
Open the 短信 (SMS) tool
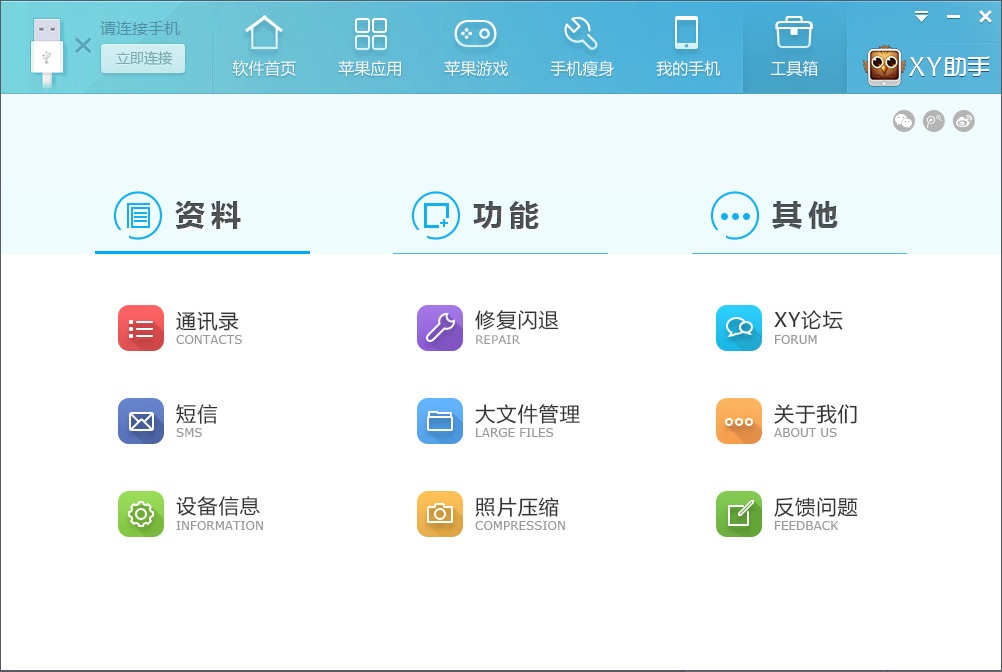click(175, 421)
